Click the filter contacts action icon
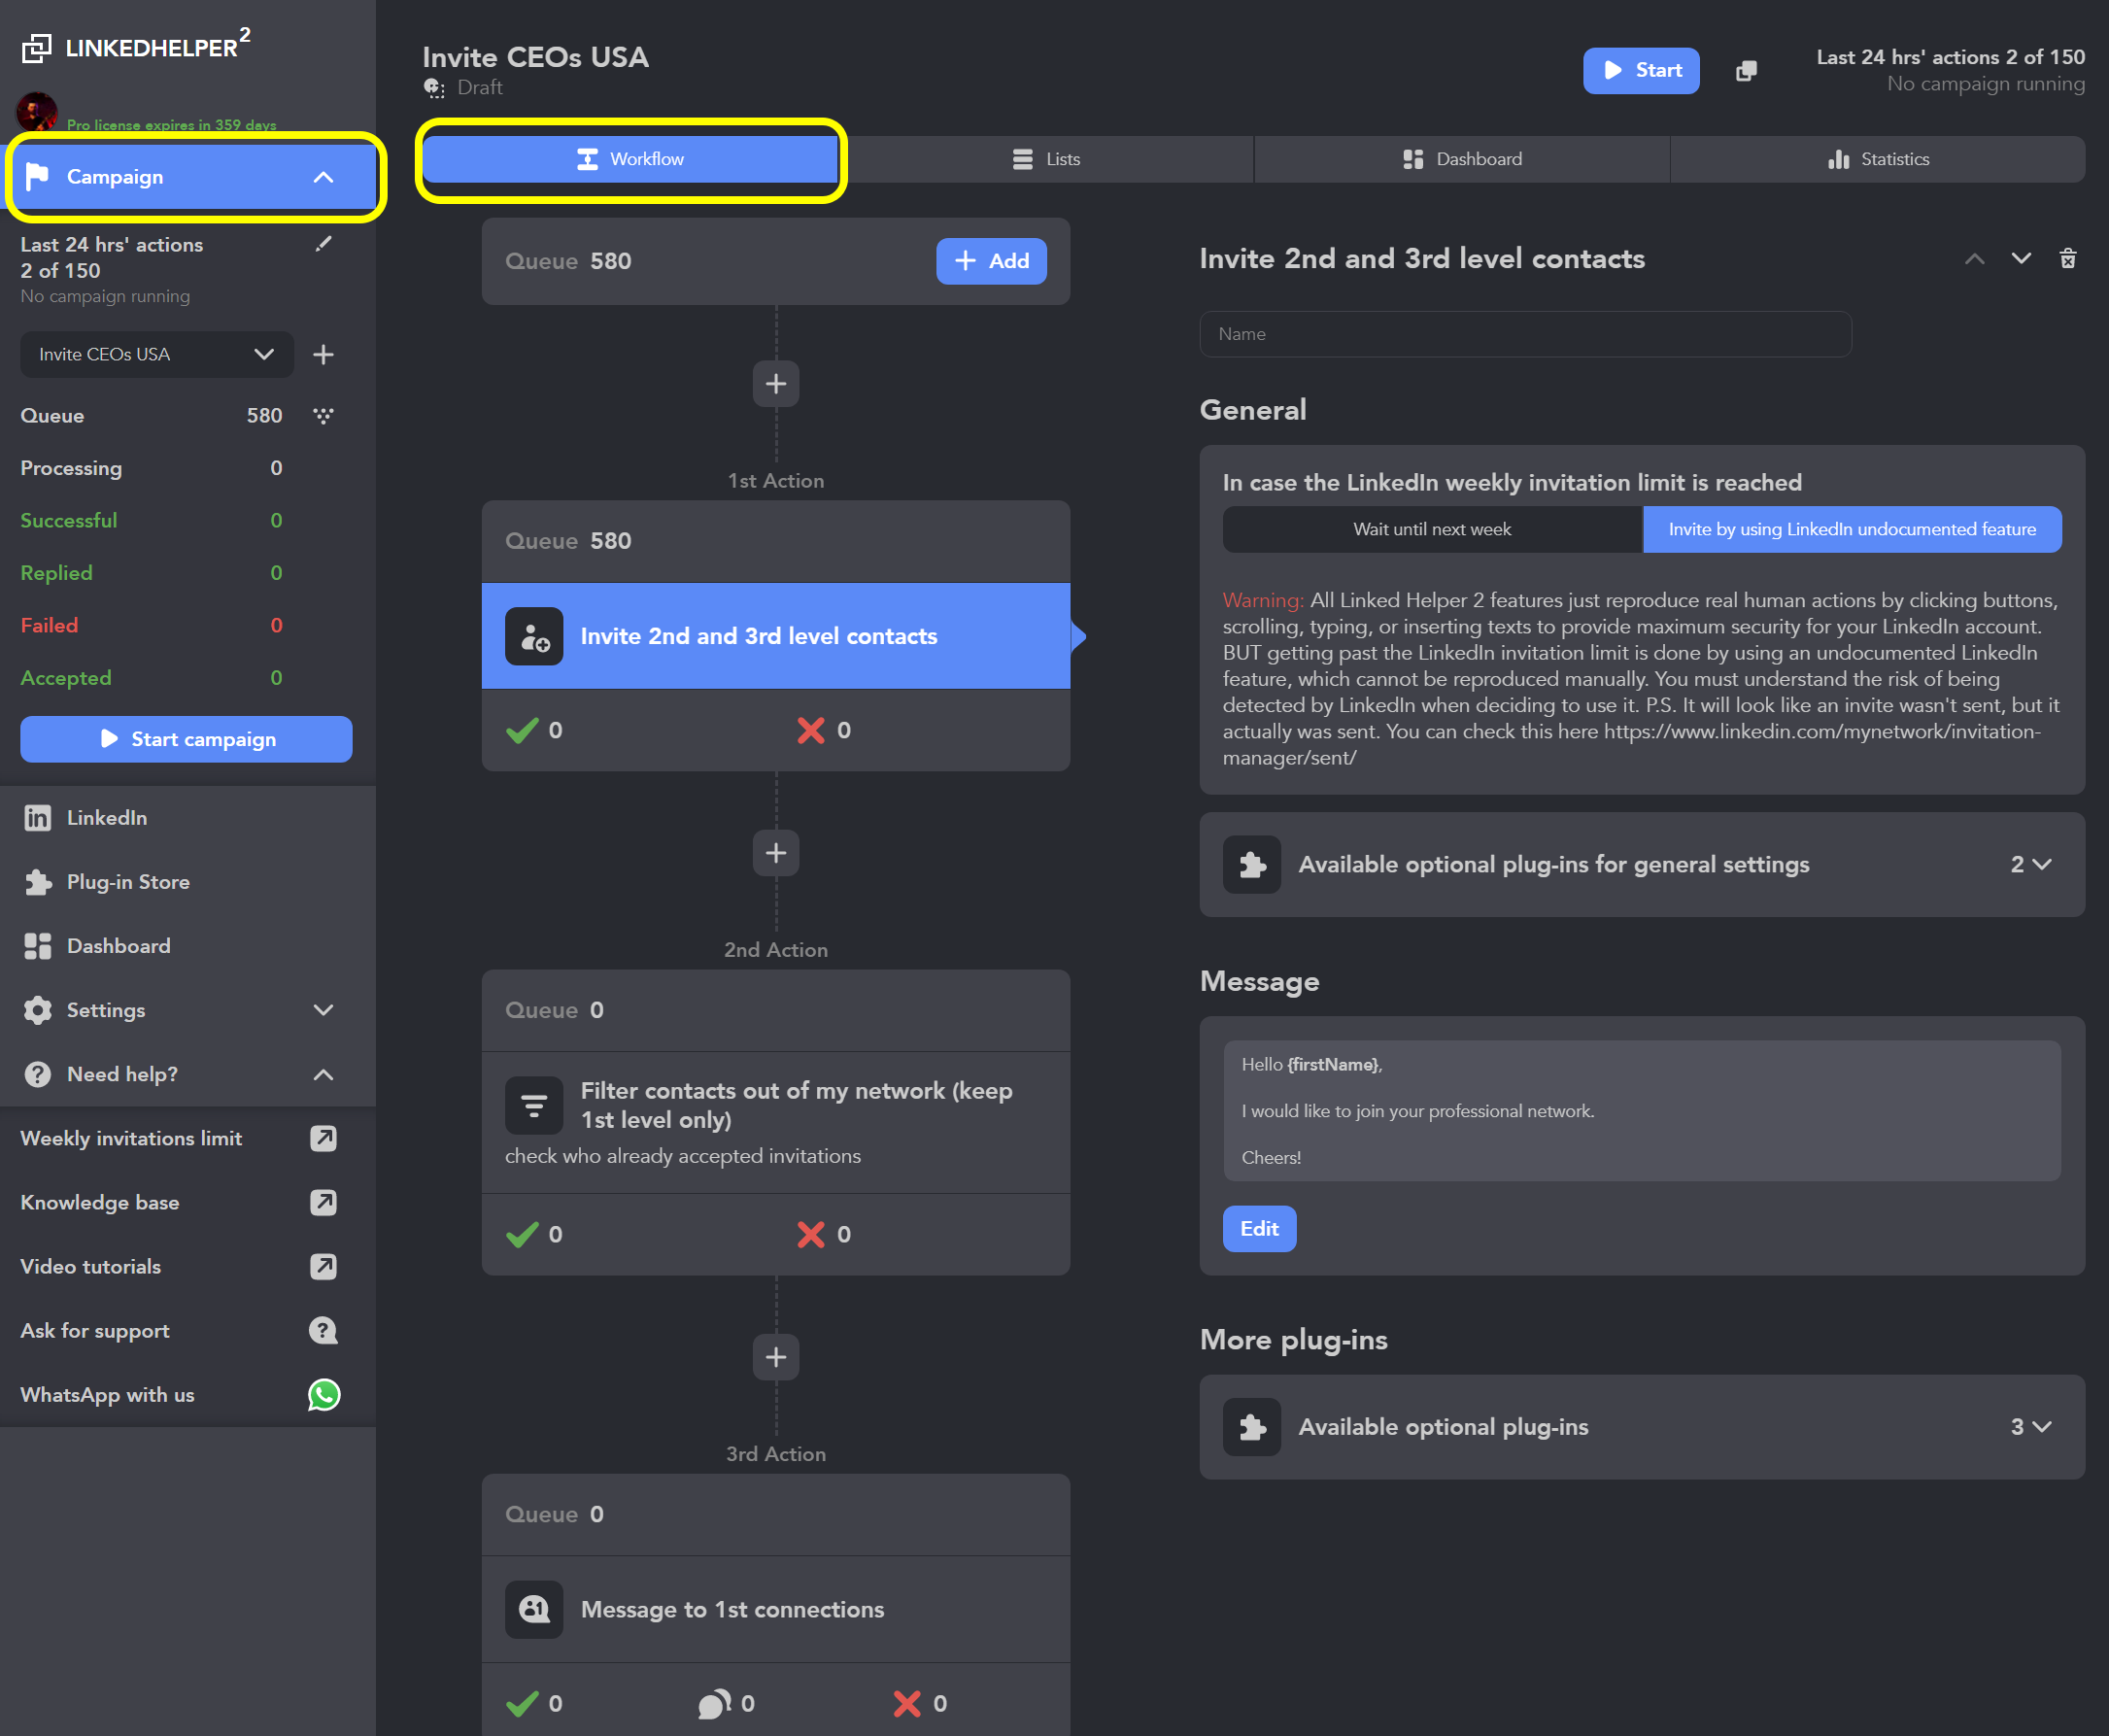The image size is (2109, 1736). click(534, 1105)
